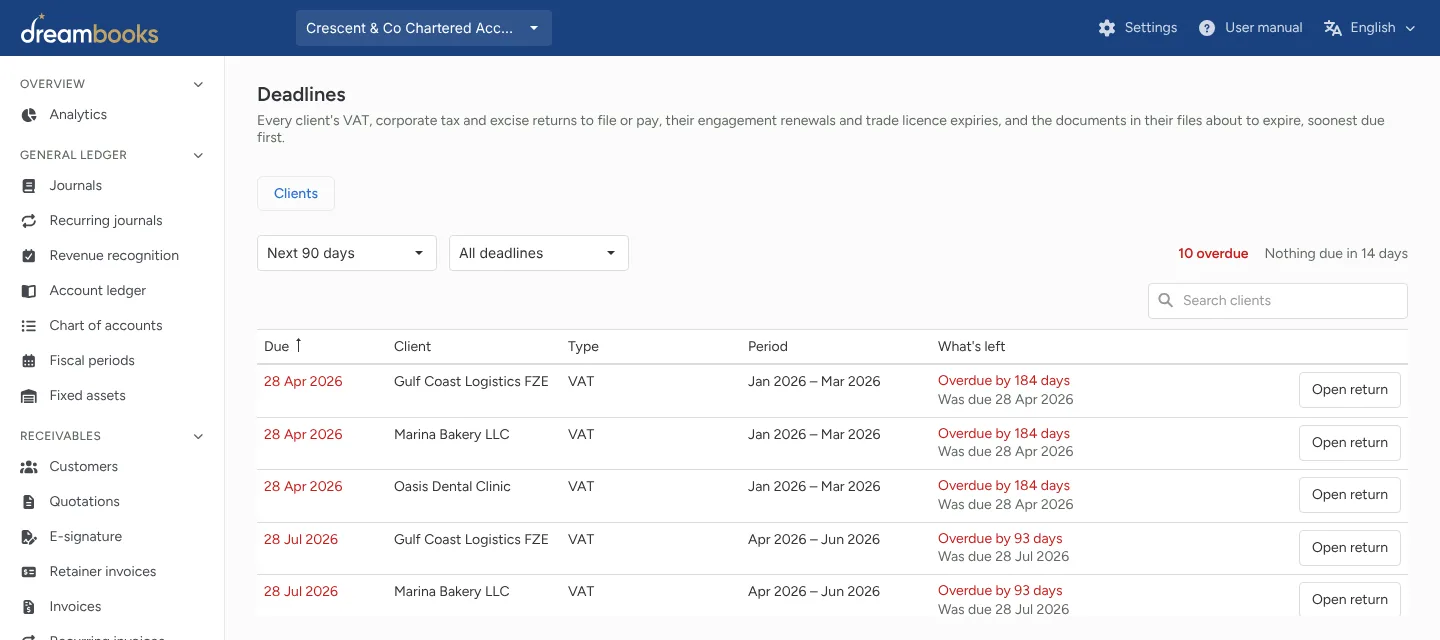Collapse the Overview sidebar section

tap(198, 85)
